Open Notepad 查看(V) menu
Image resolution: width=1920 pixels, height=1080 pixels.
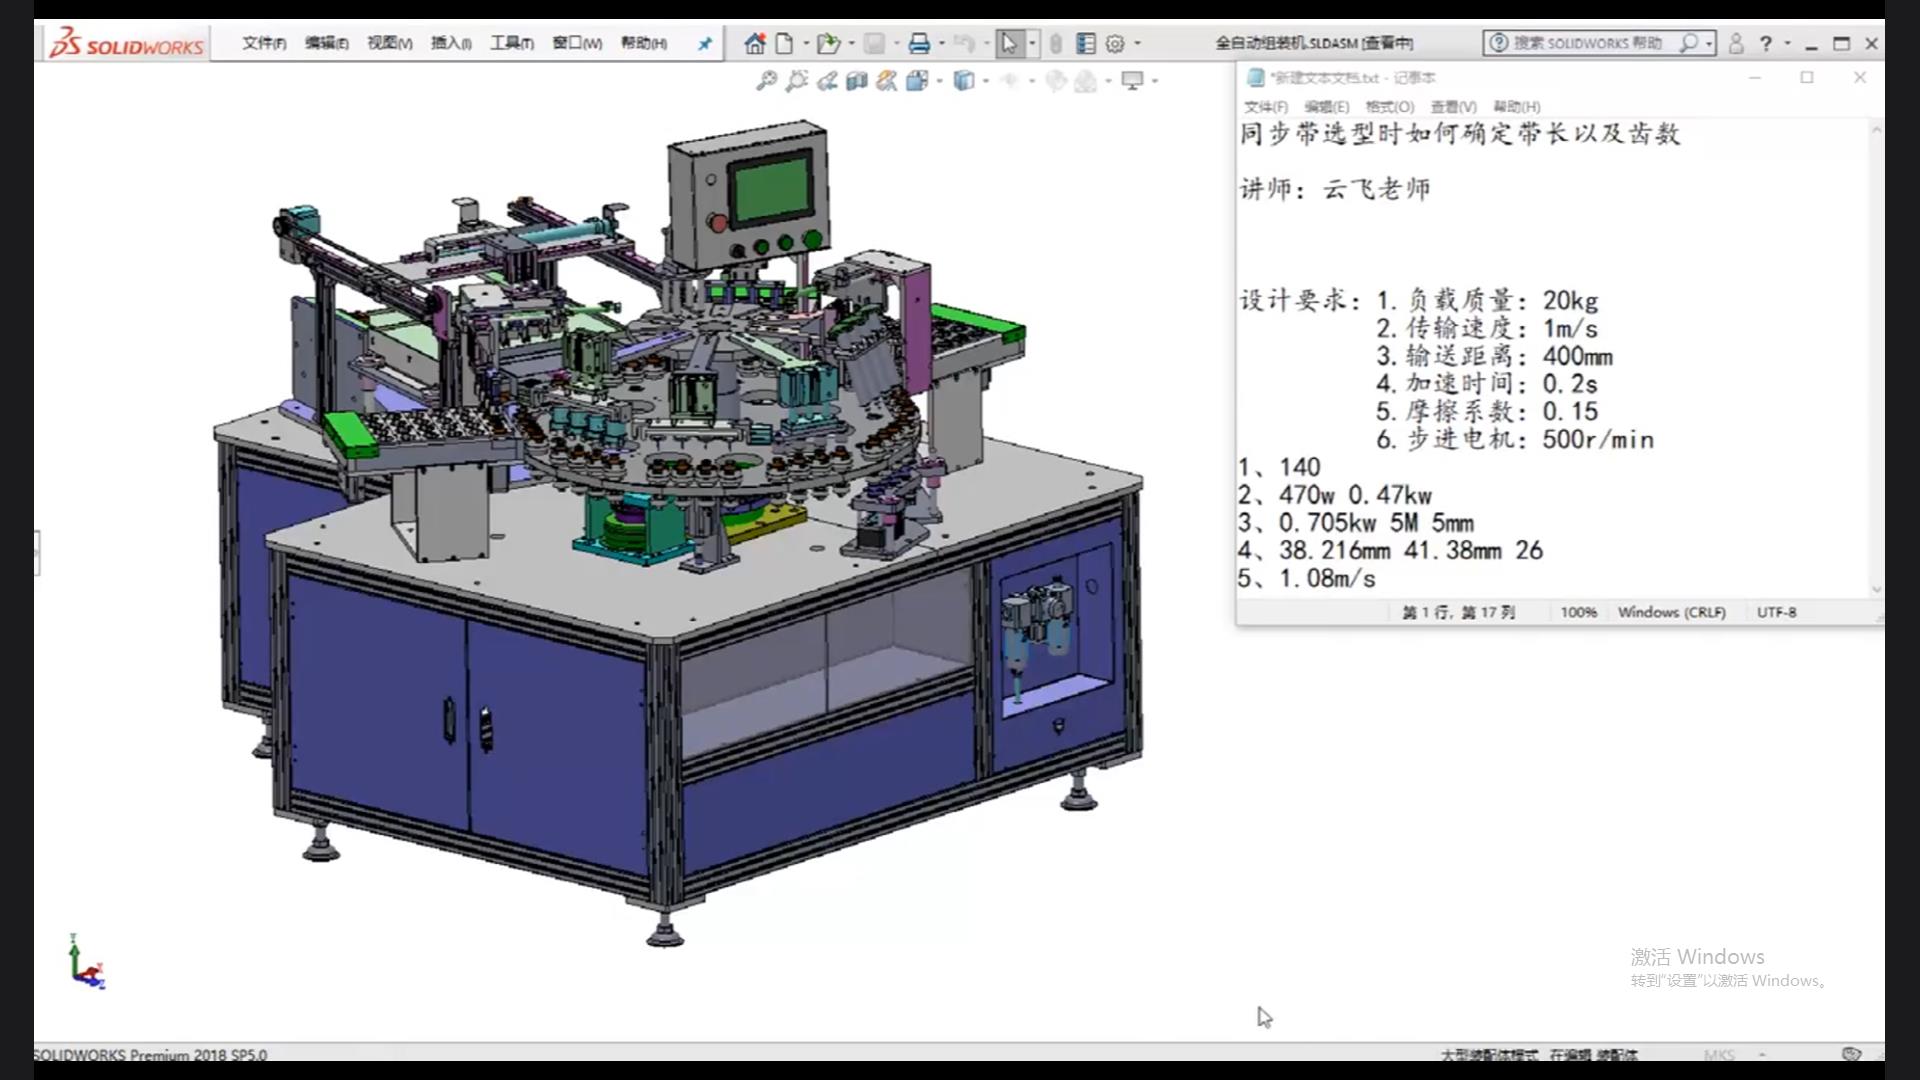pyautogui.click(x=1453, y=107)
